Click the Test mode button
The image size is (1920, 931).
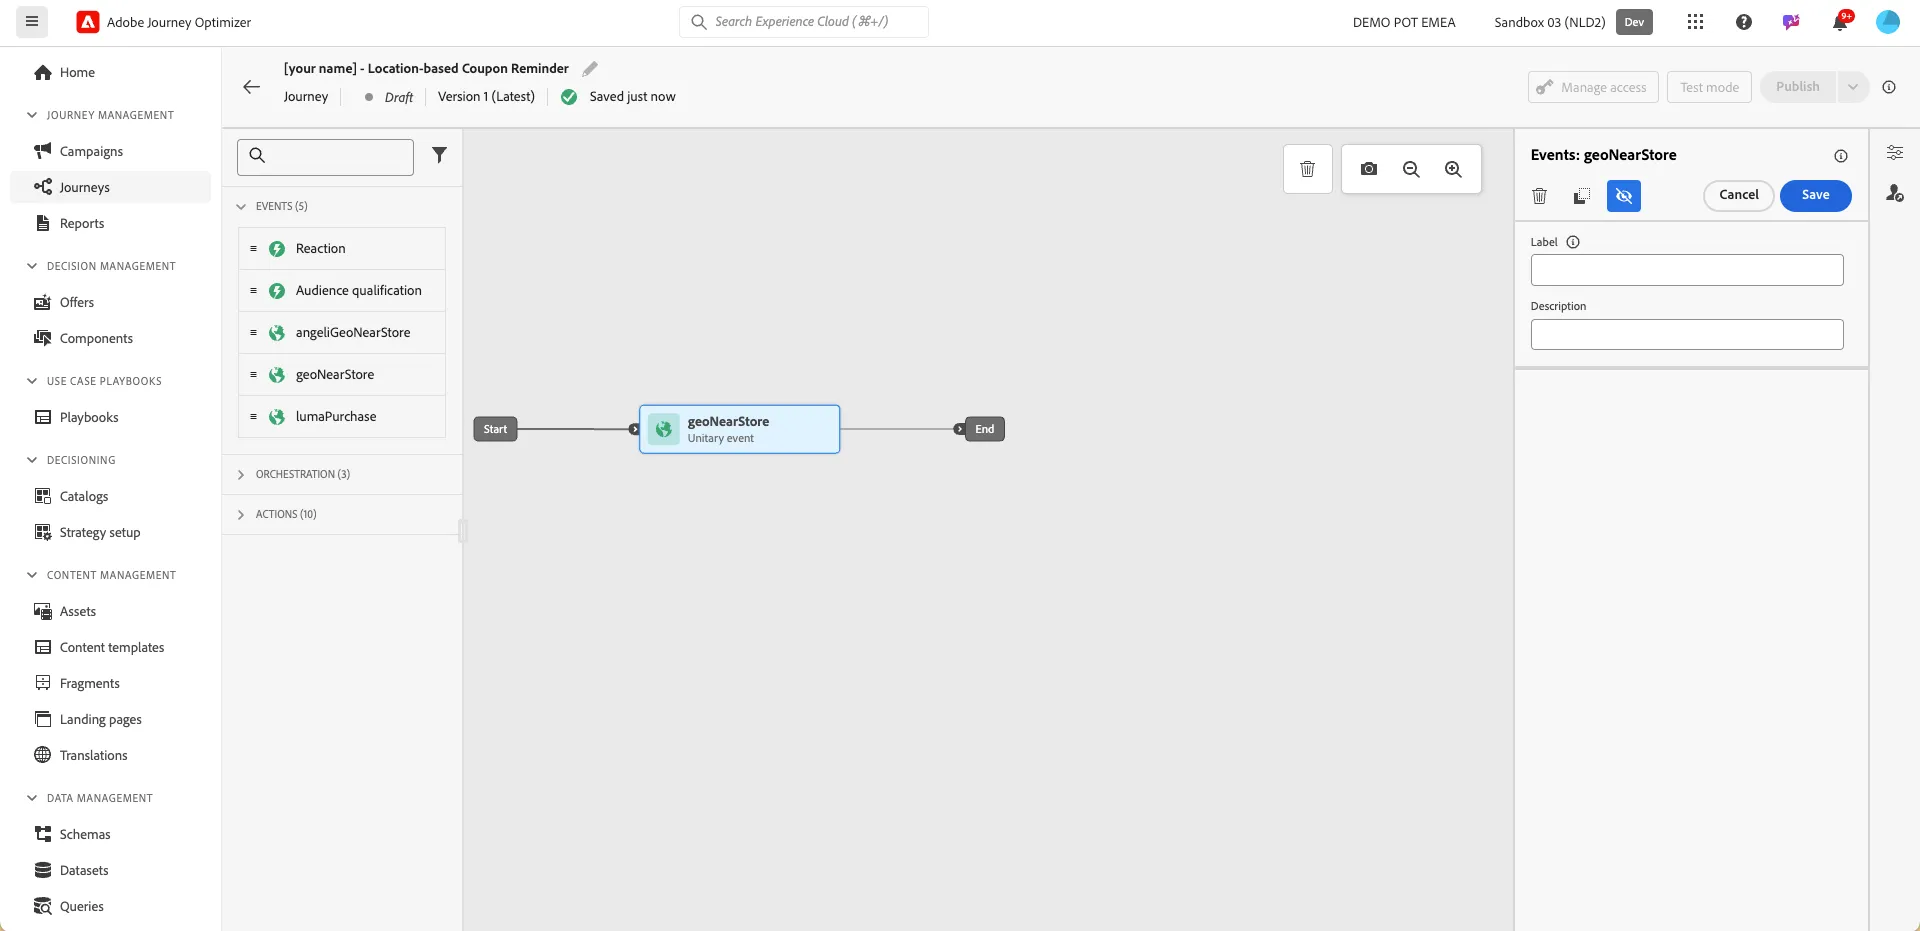click(x=1709, y=87)
